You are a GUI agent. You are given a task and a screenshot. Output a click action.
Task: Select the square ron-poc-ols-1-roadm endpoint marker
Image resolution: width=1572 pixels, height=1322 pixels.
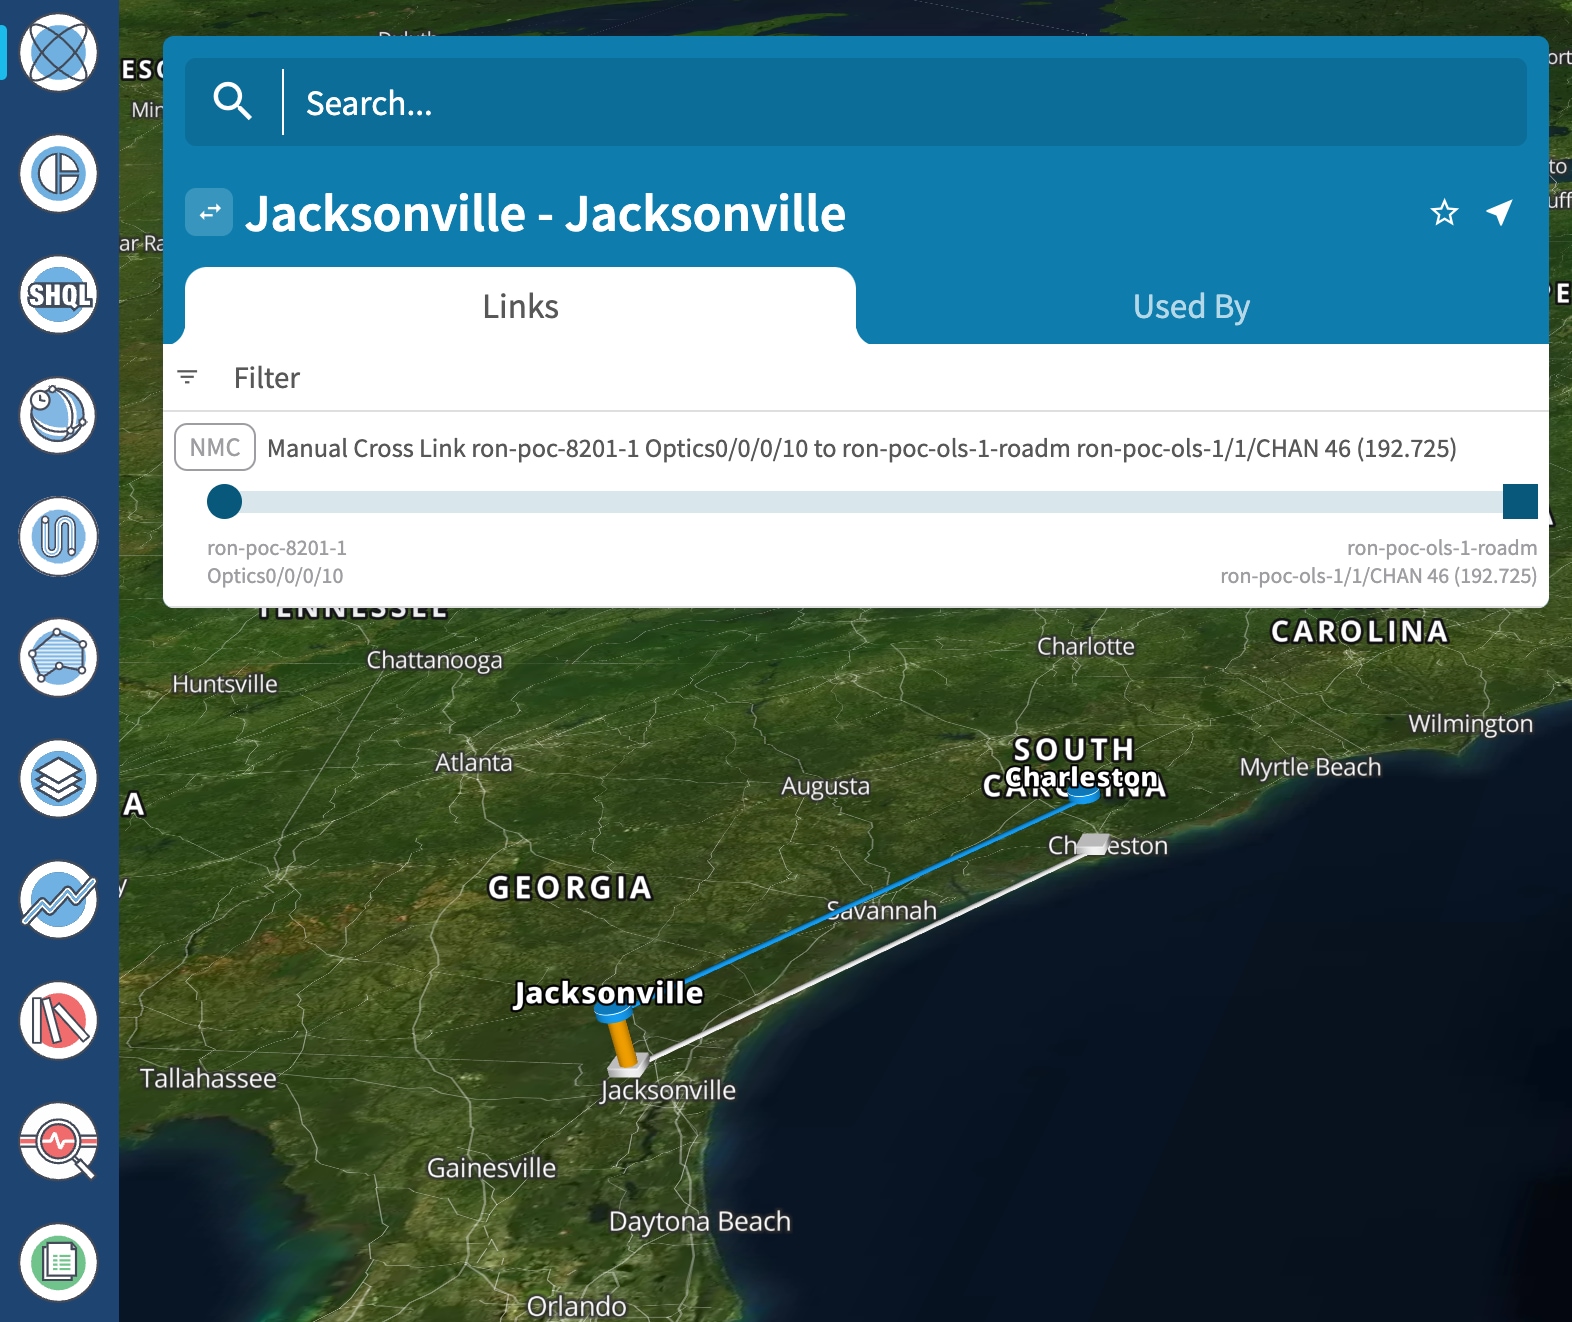[x=1520, y=501]
